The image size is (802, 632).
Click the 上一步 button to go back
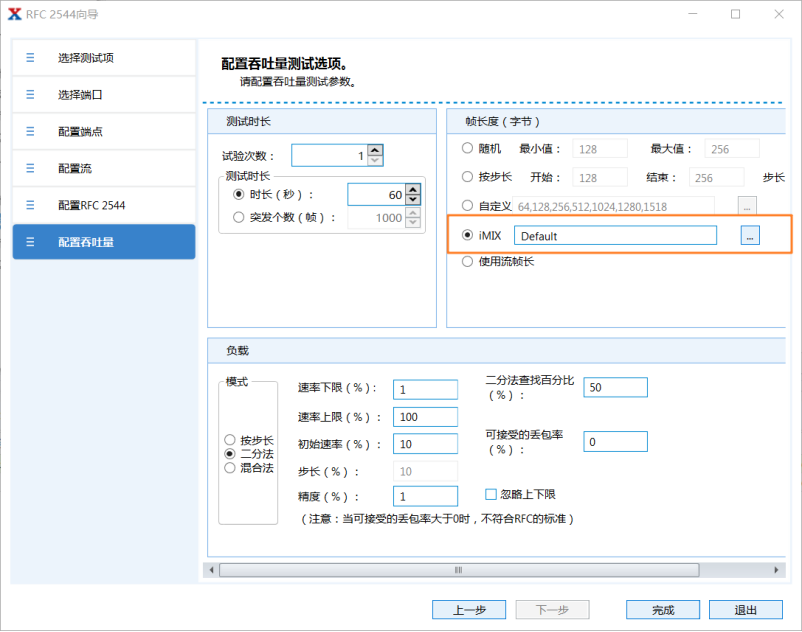[x=469, y=609]
